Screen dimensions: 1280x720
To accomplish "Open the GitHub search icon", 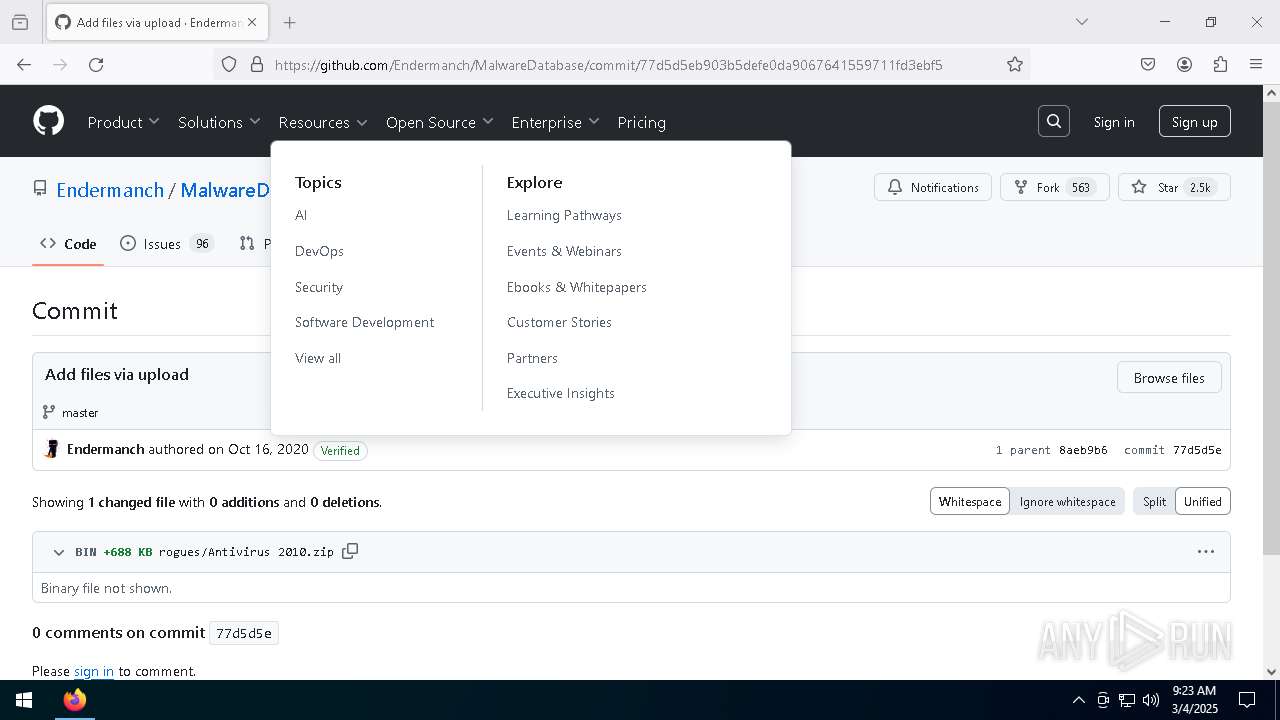I will click(1054, 121).
